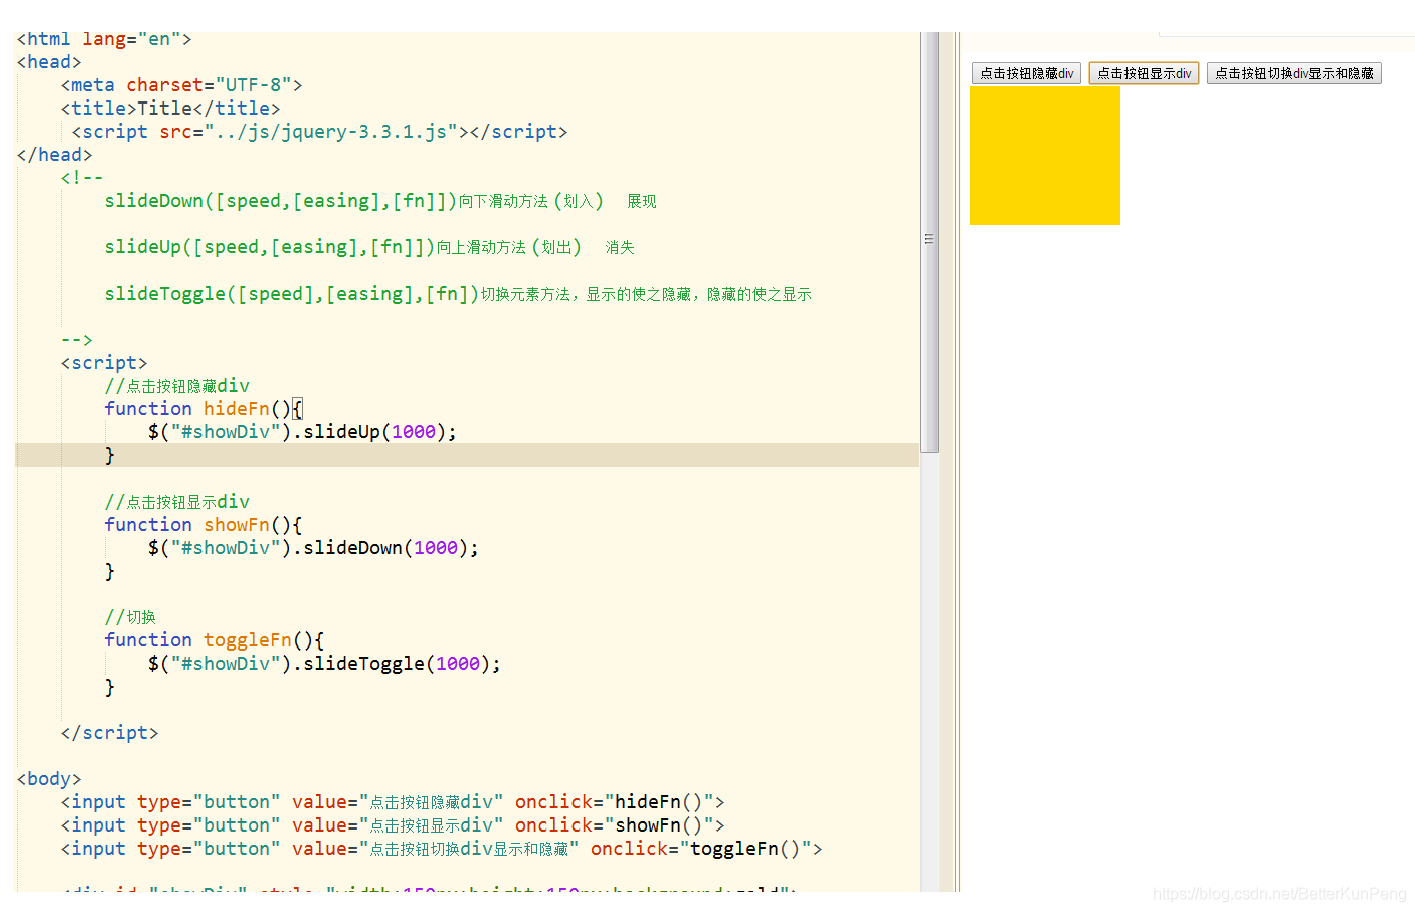Click the '点击按钮隐藏div' button

coord(1026,73)
